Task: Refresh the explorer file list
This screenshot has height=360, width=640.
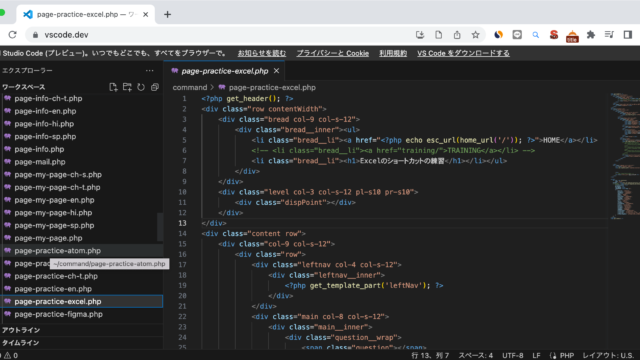Action: click(141, 87)
